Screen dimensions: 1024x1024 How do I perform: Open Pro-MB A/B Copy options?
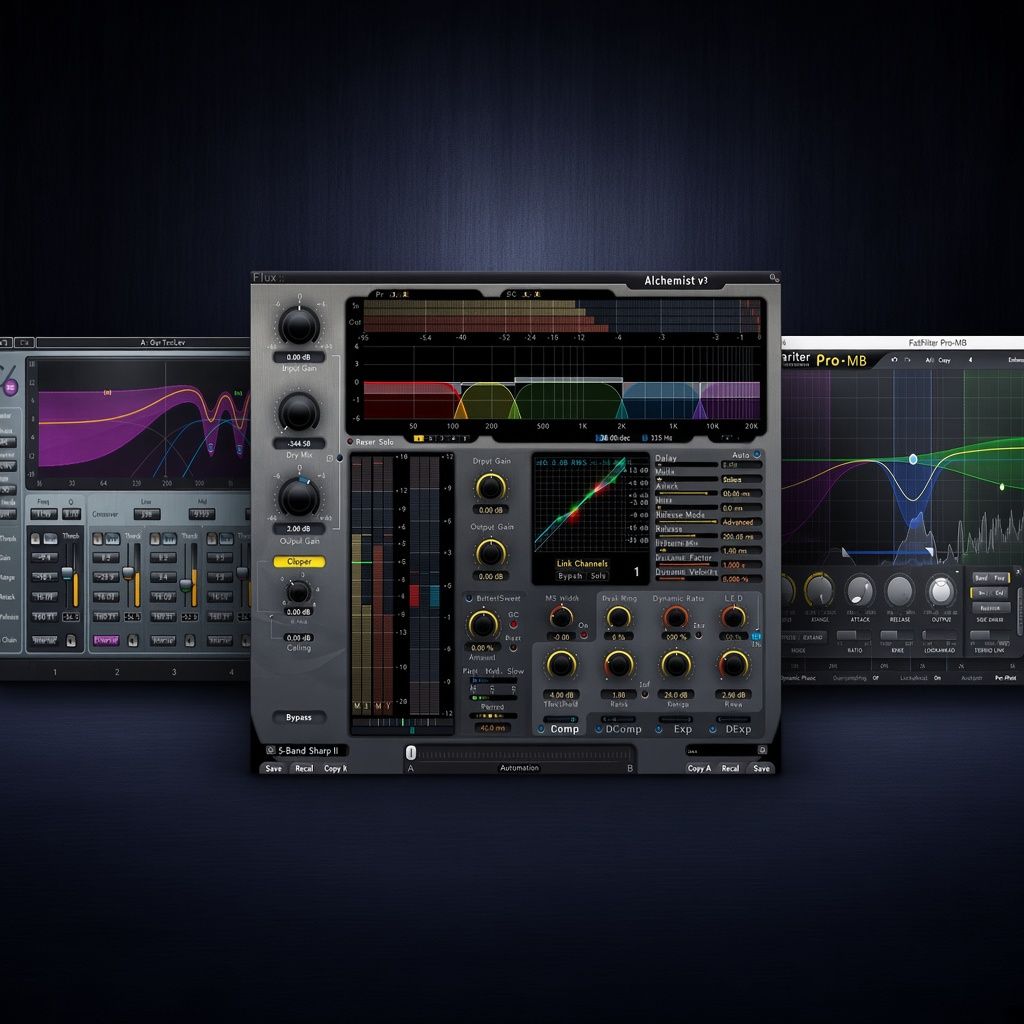(938, 360)
